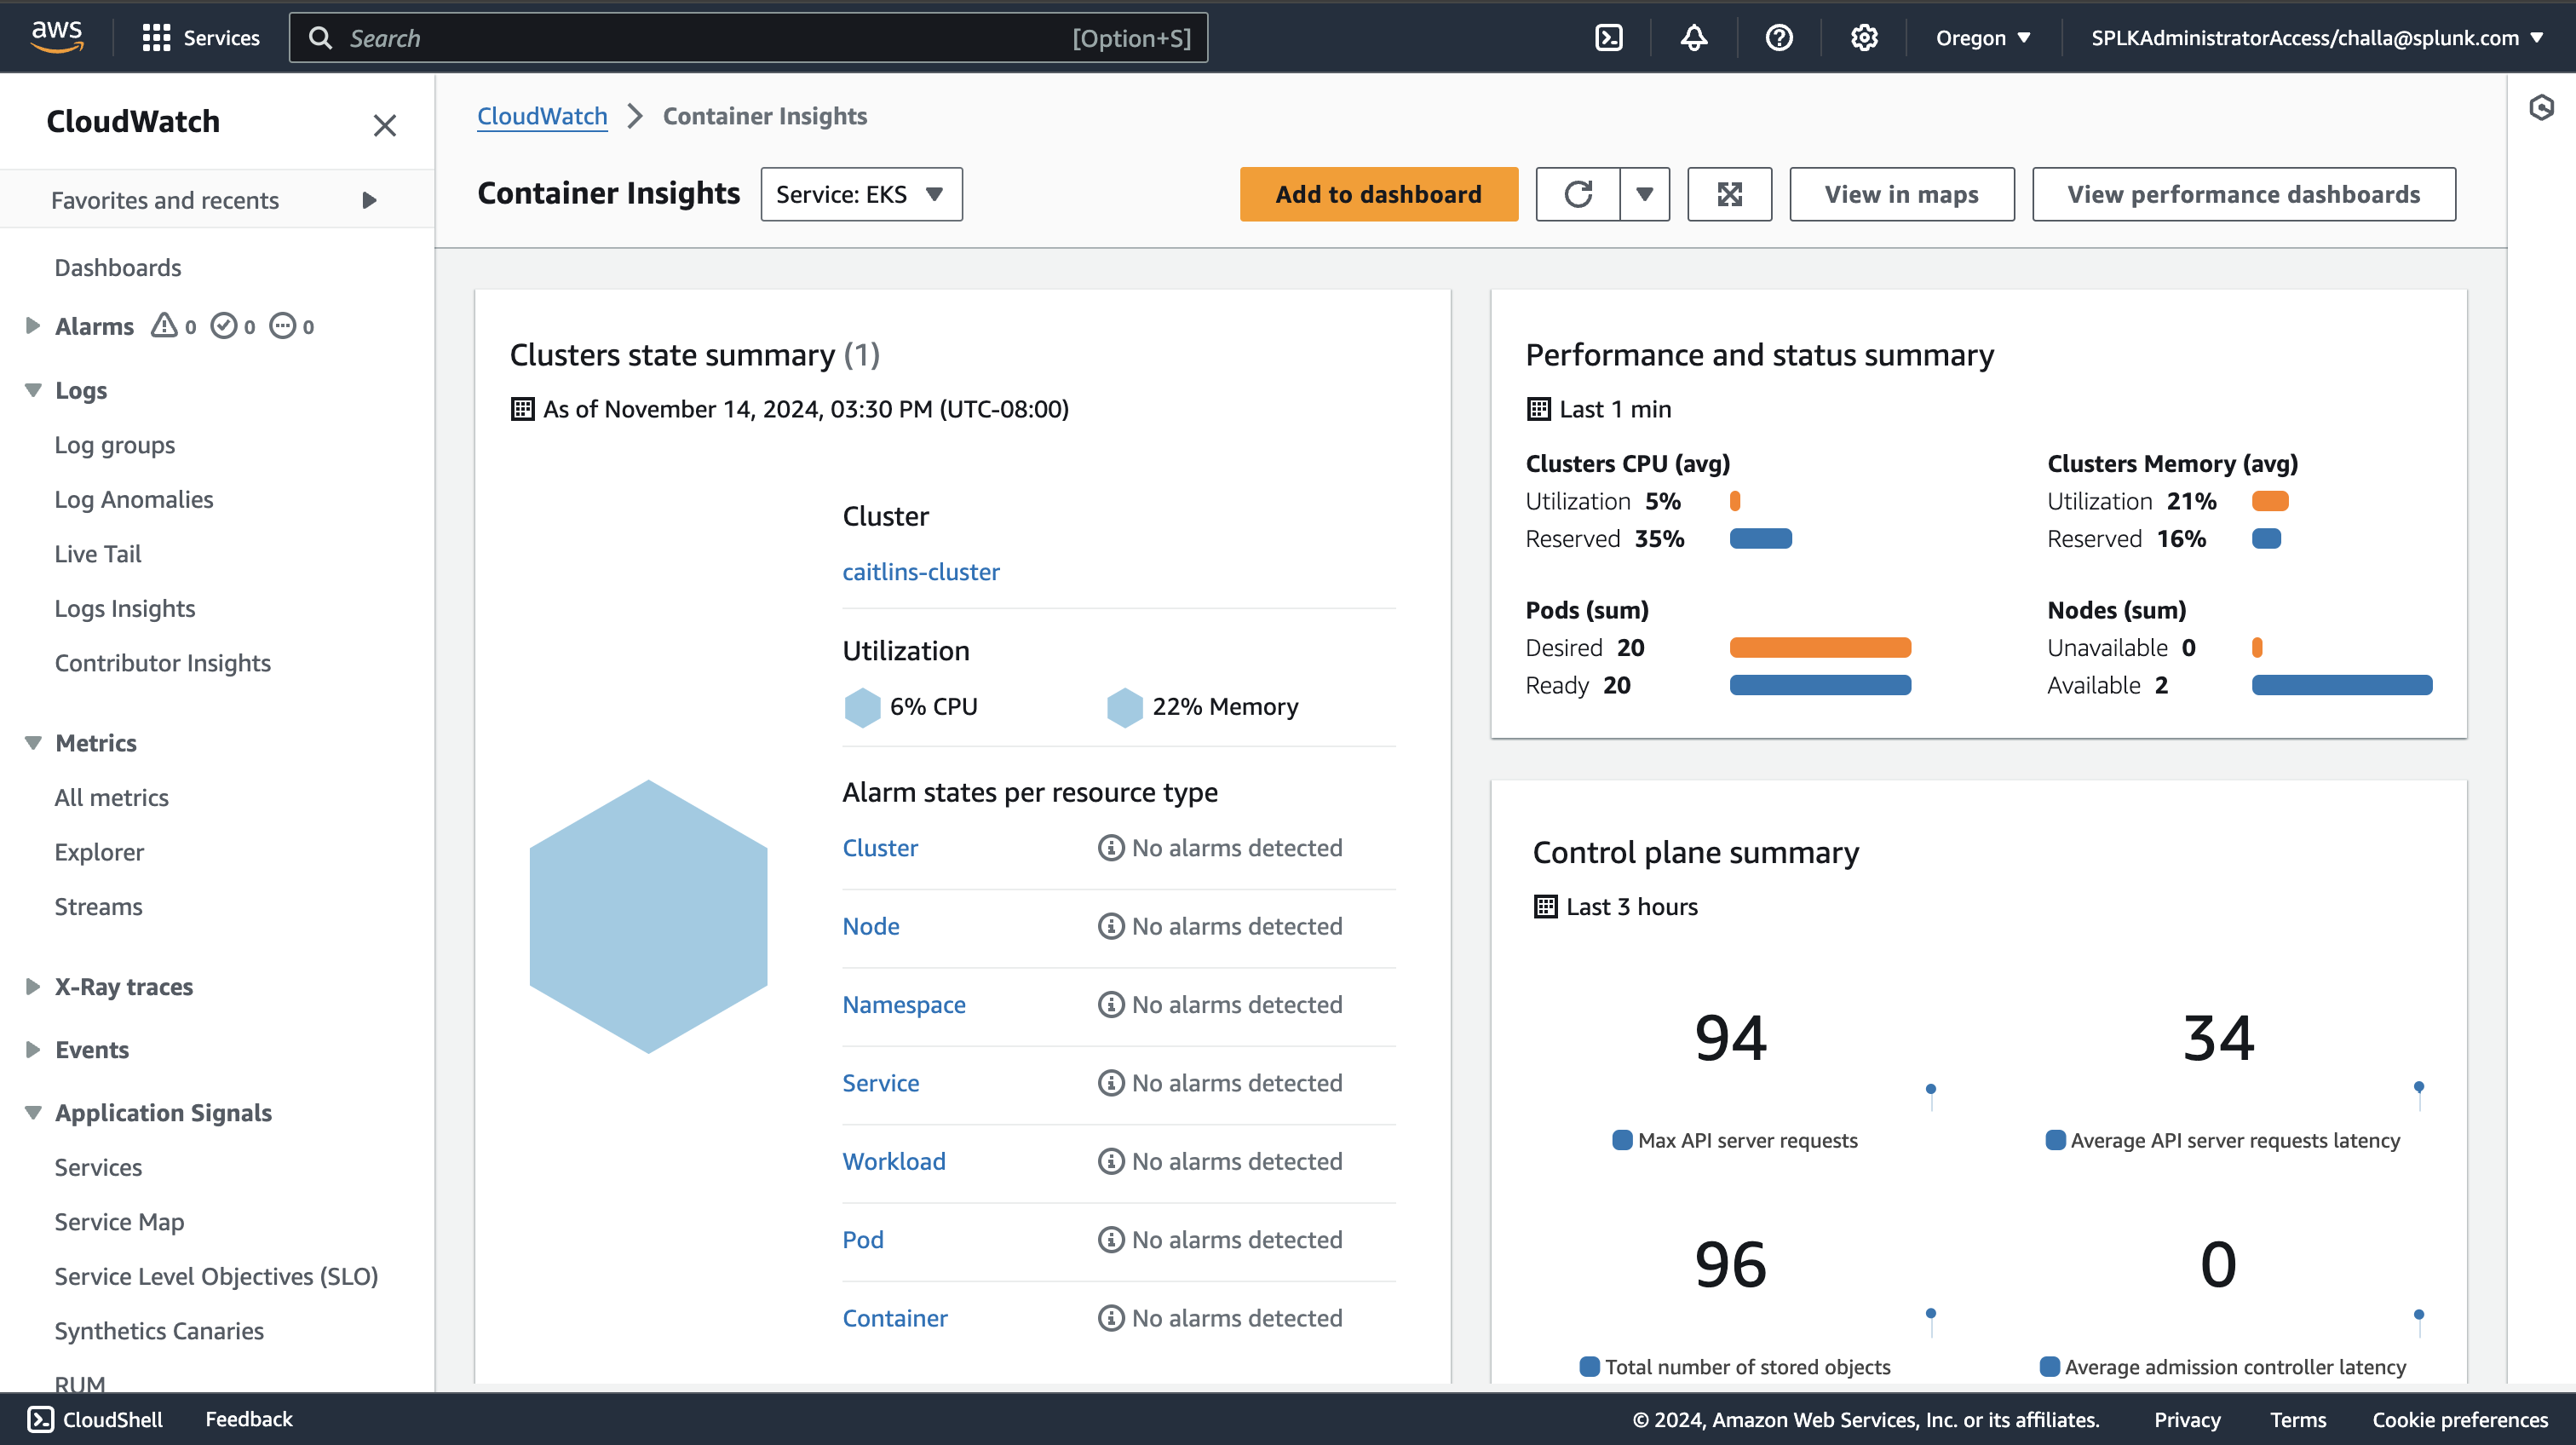
Task: Open the Oregon region selector
Action: point(1982,38)
